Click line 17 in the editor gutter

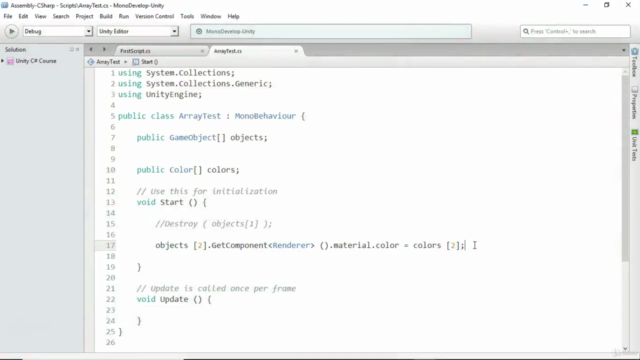point(111,245)
